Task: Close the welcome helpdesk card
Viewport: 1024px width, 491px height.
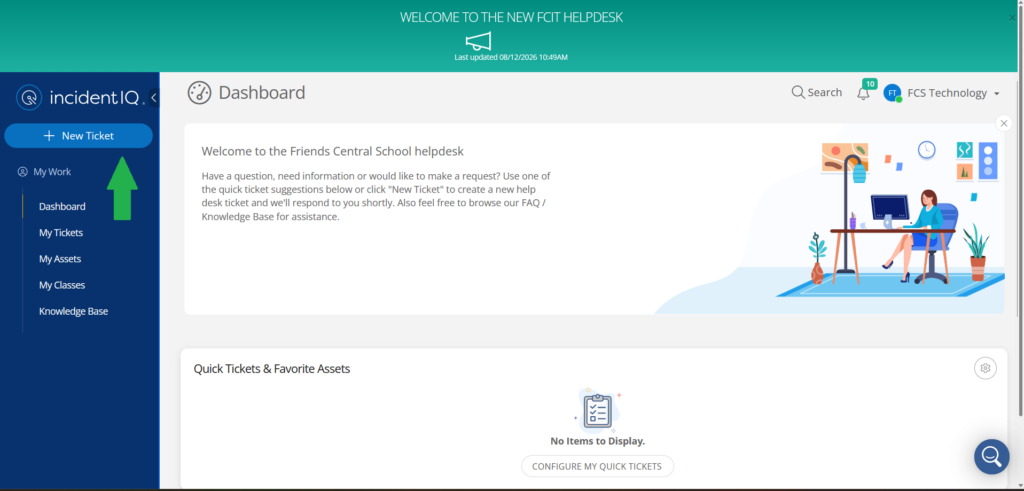Action: pyautogui.click(x=1004, y=123)
